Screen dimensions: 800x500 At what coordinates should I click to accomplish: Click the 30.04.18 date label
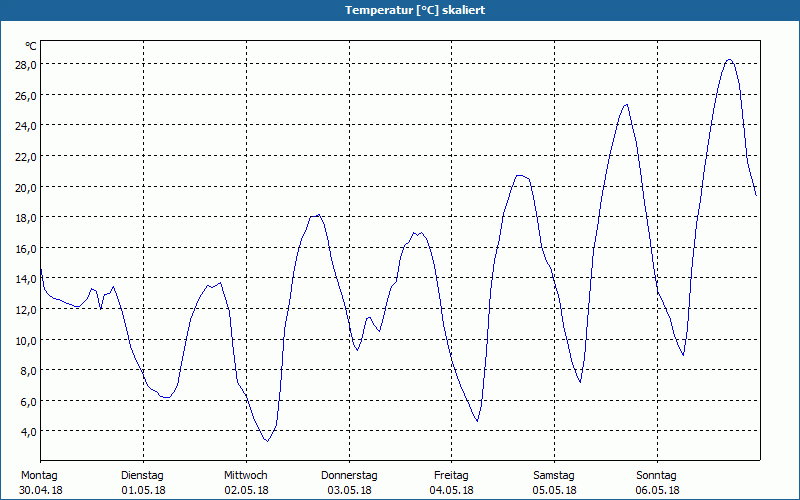(x=41, y=490)
